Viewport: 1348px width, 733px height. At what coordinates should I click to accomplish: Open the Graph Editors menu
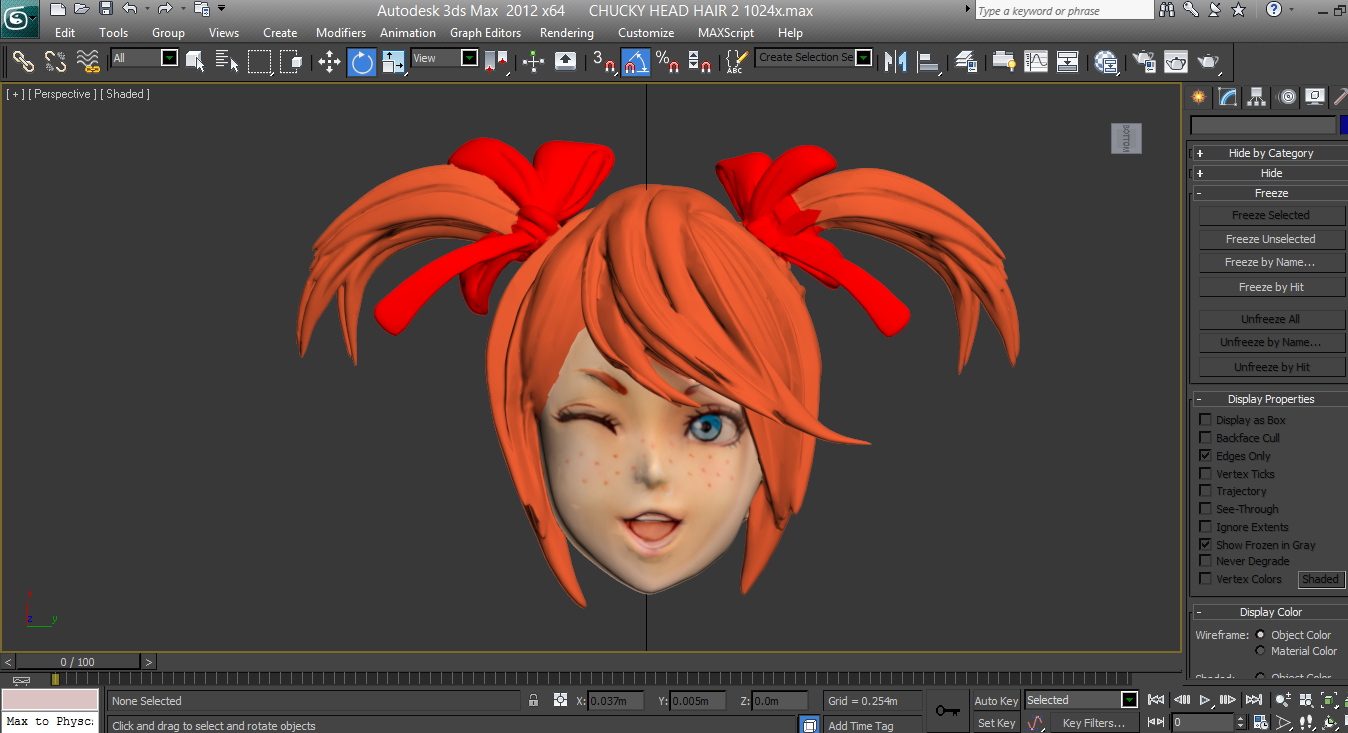(x=486, y=33)
